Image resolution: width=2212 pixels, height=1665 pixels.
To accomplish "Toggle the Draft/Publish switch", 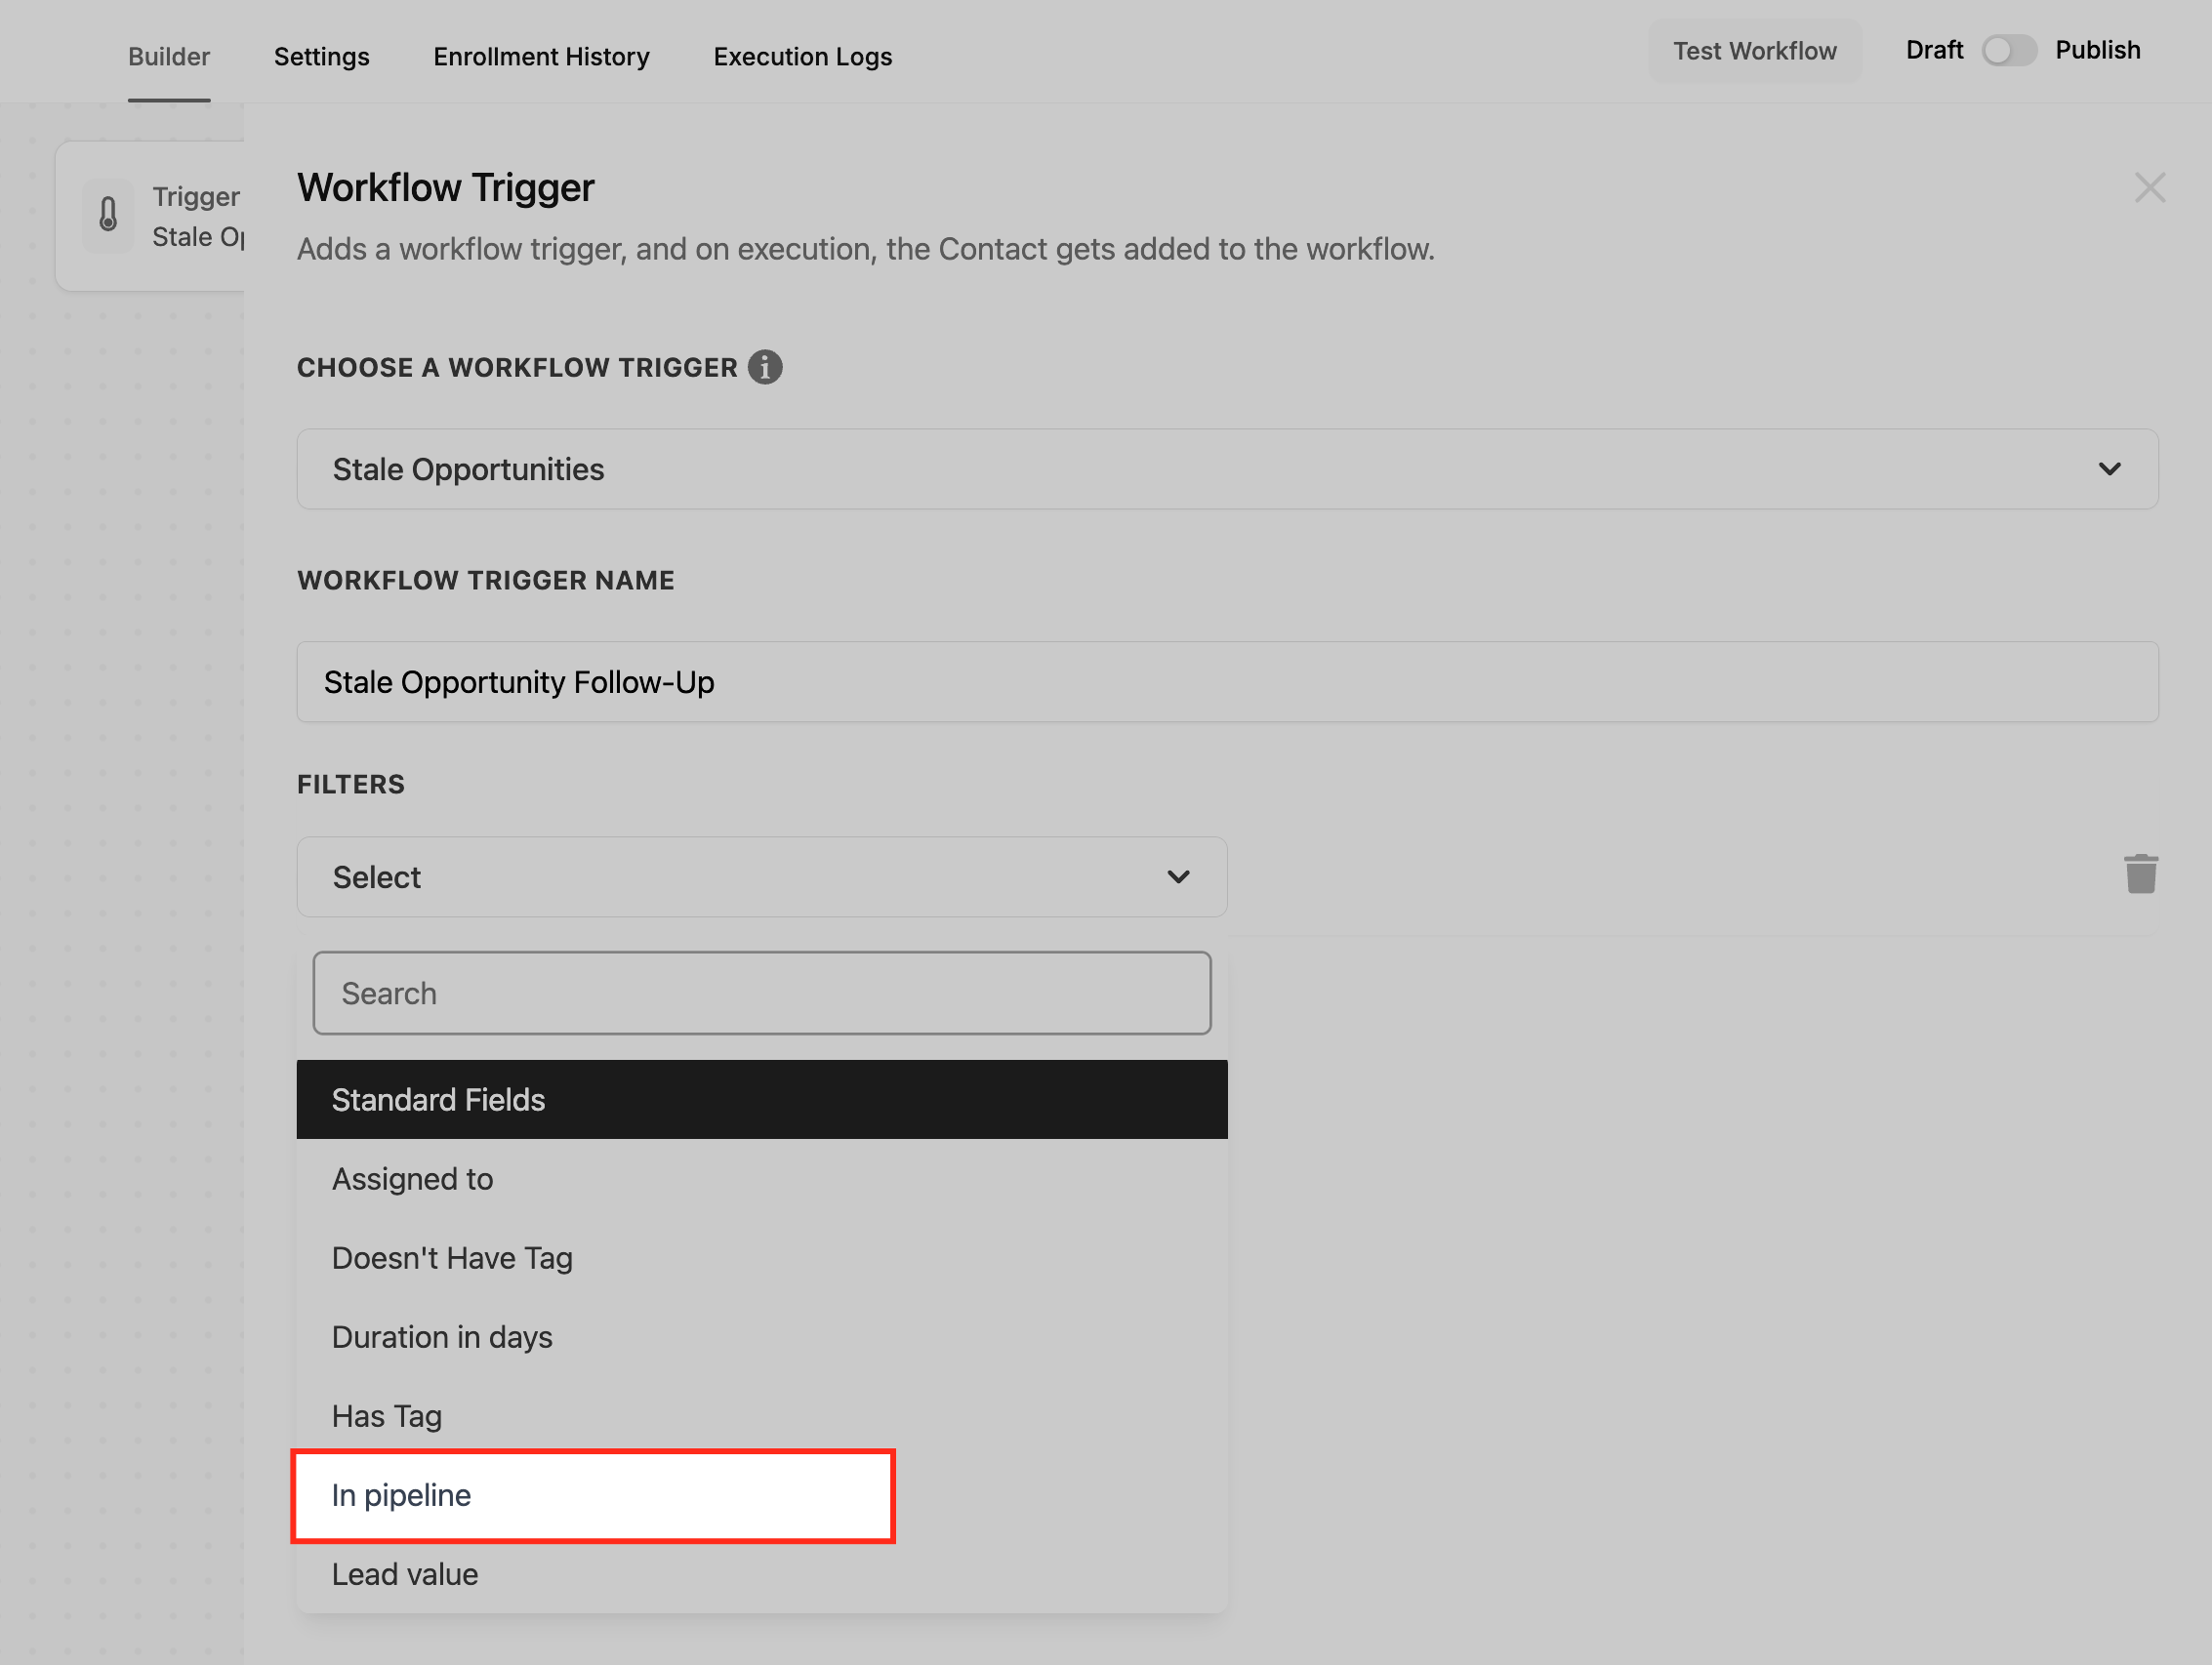I will [2008, 51].
